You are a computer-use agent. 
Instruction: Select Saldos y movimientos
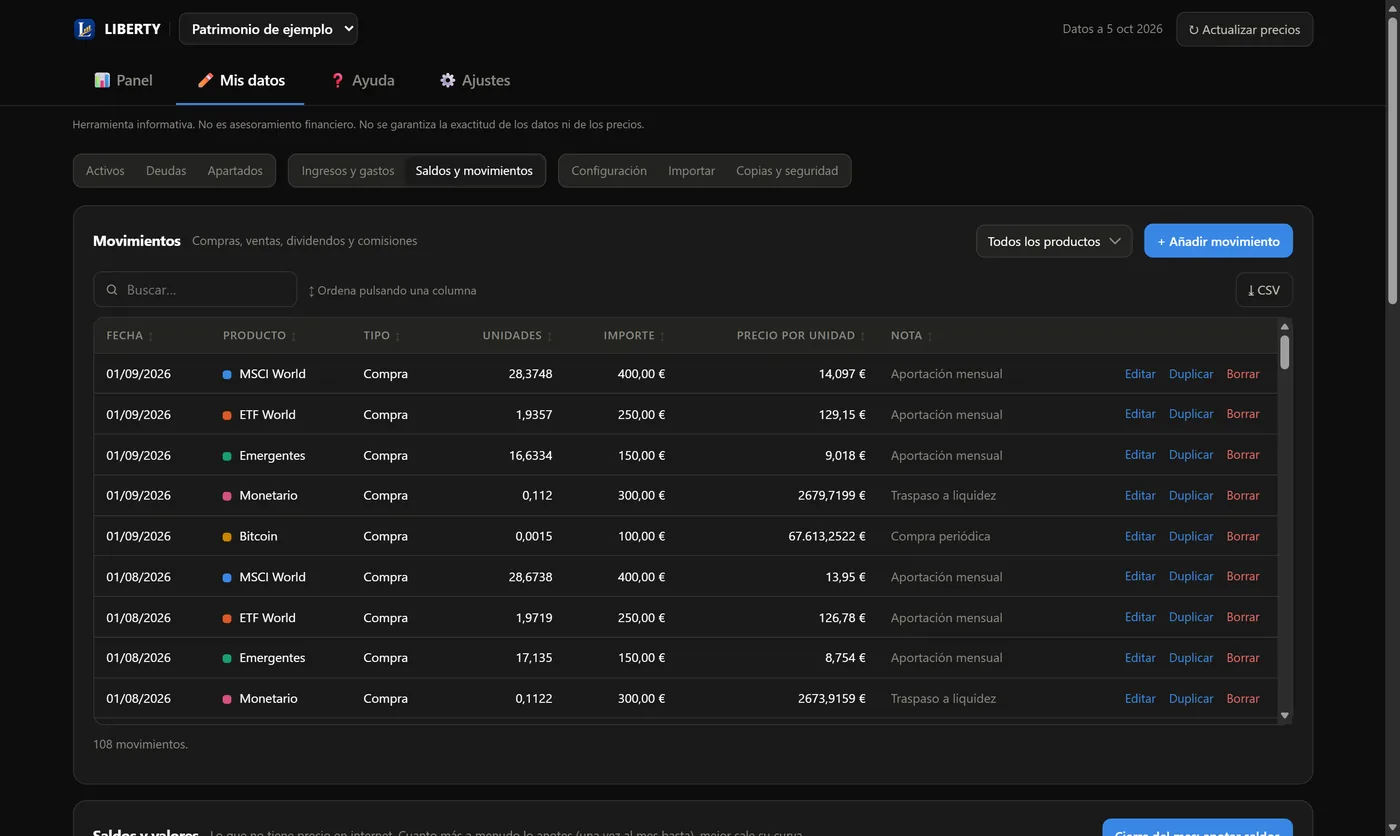[474, 171]
